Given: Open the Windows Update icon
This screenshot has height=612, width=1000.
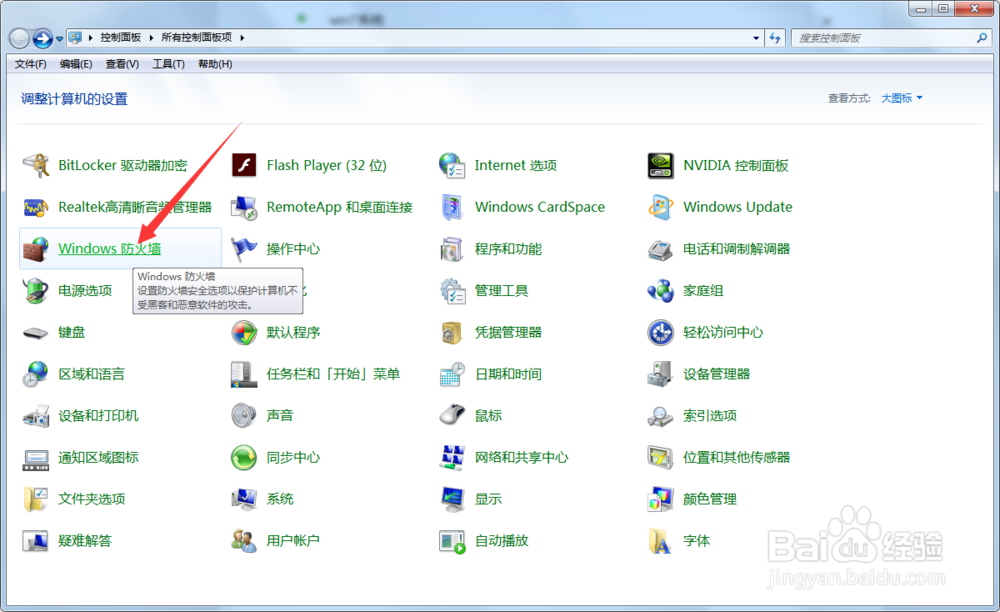Looking at the screenshot, I should point(660,207).
